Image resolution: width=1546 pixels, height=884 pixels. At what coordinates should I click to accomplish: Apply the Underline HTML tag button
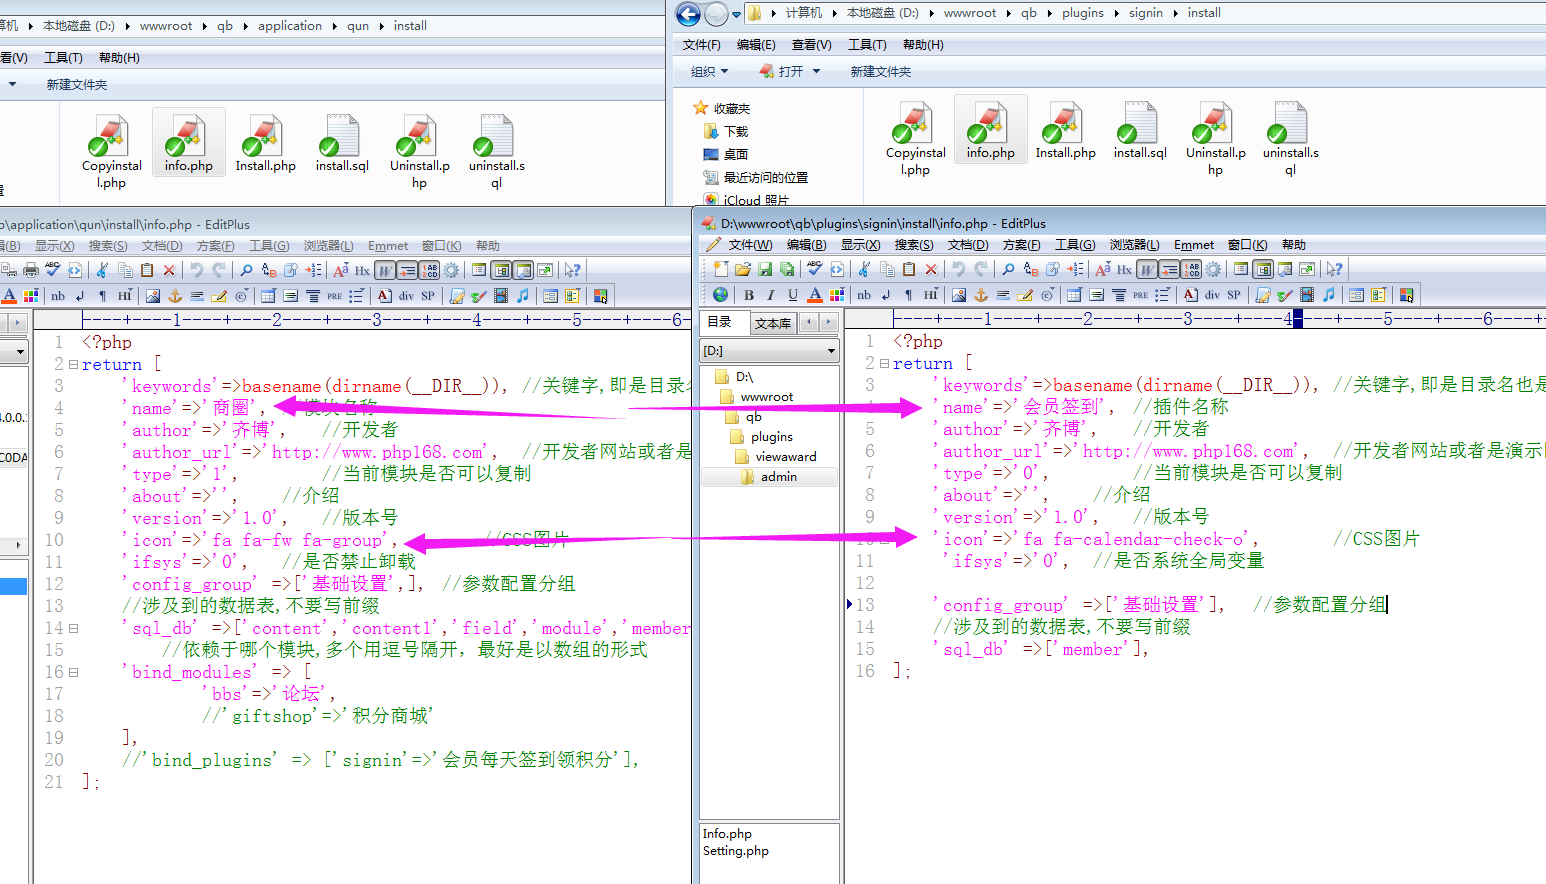coord(793,295)
